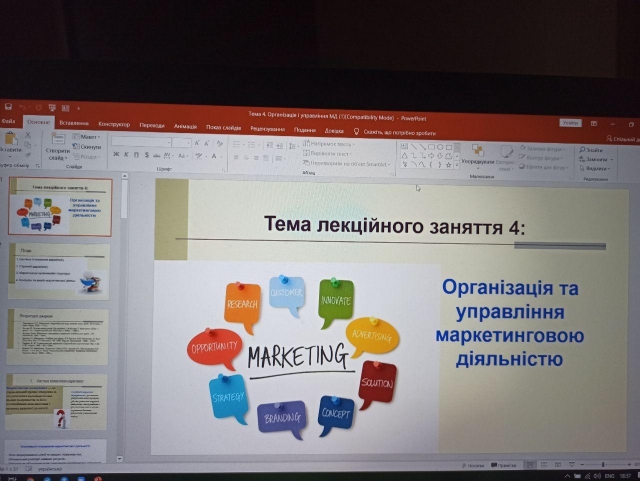Decrease font size with the small A icon
640x481 pixels.
[x=207, y=143]
